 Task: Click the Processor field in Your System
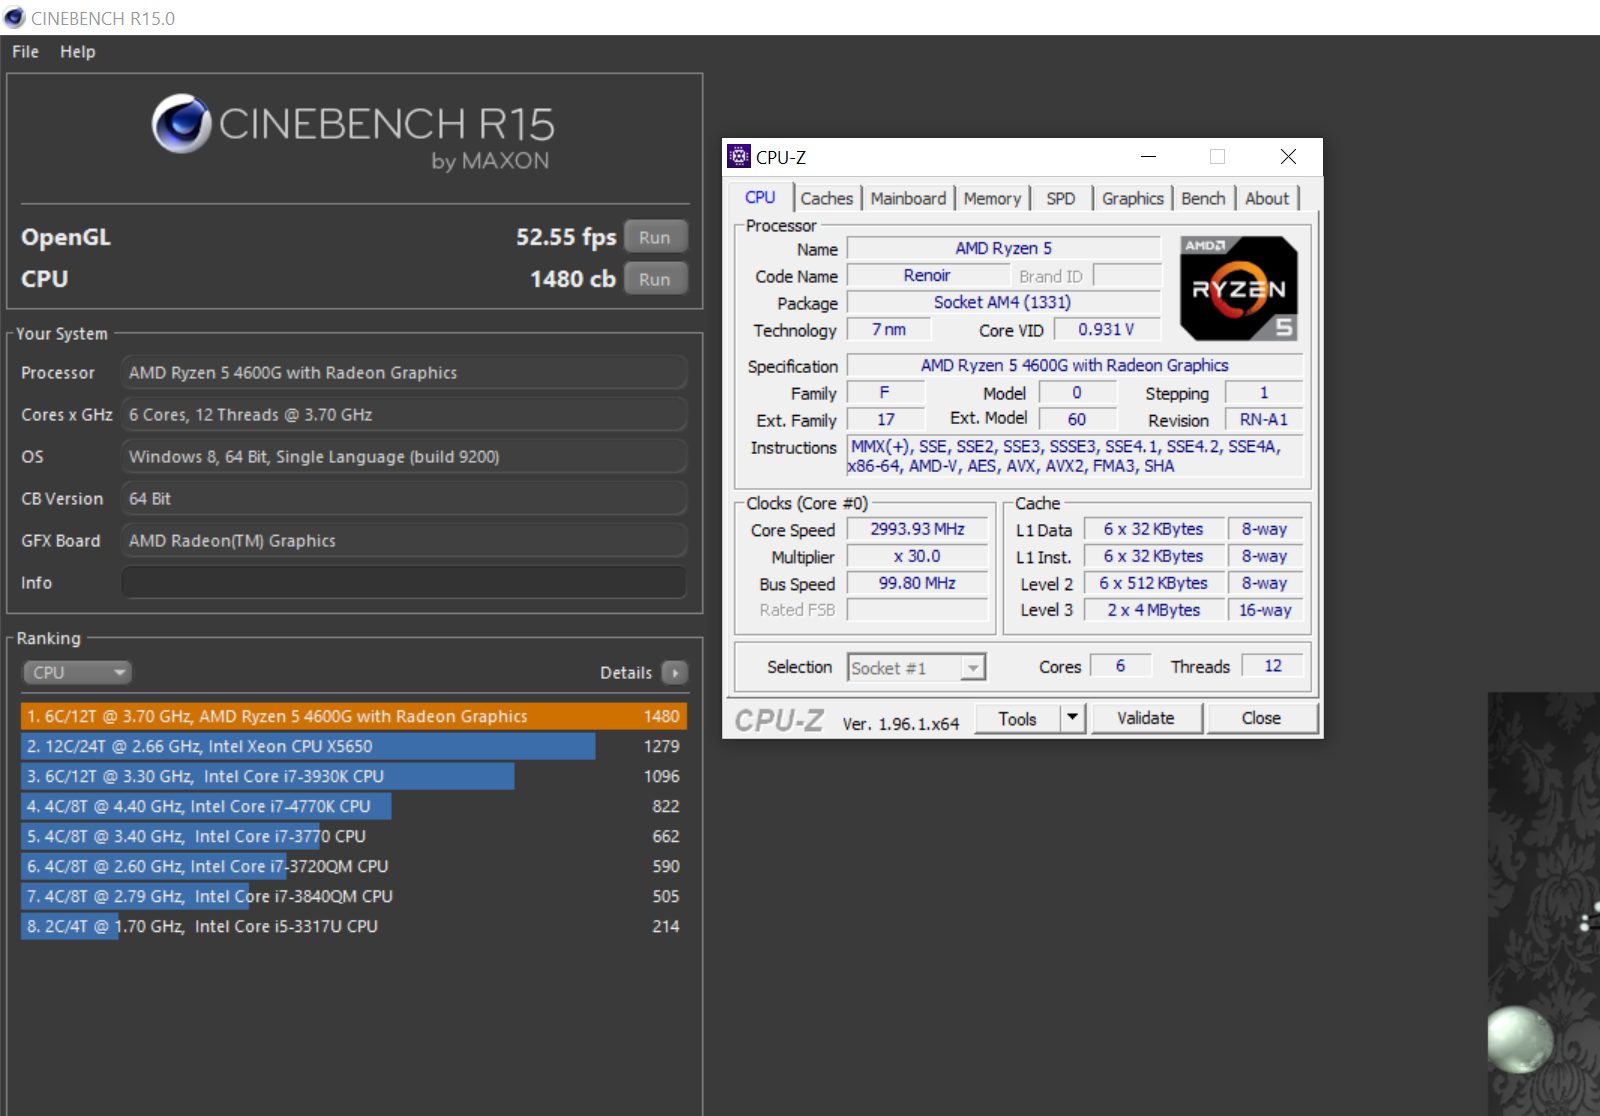point(404,373)
